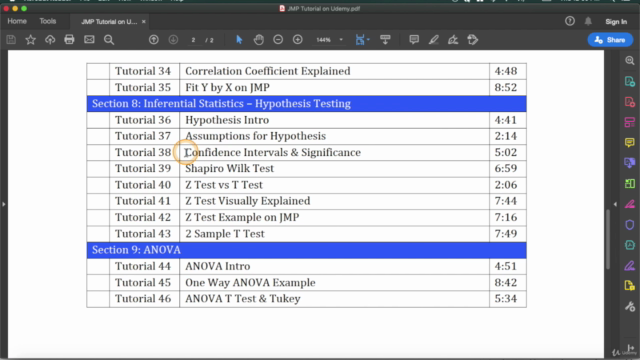Click 'Section 9: ANOVA' header row
640x360 pixels.
pos(306,250)
